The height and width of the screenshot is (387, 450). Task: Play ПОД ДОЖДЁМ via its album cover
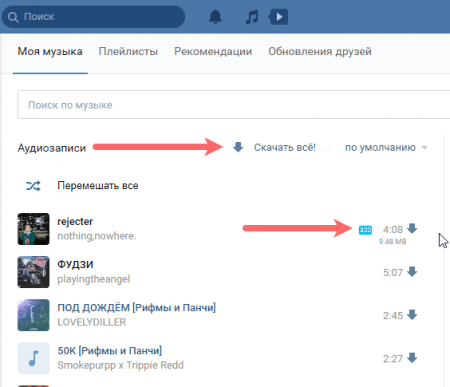33,315
